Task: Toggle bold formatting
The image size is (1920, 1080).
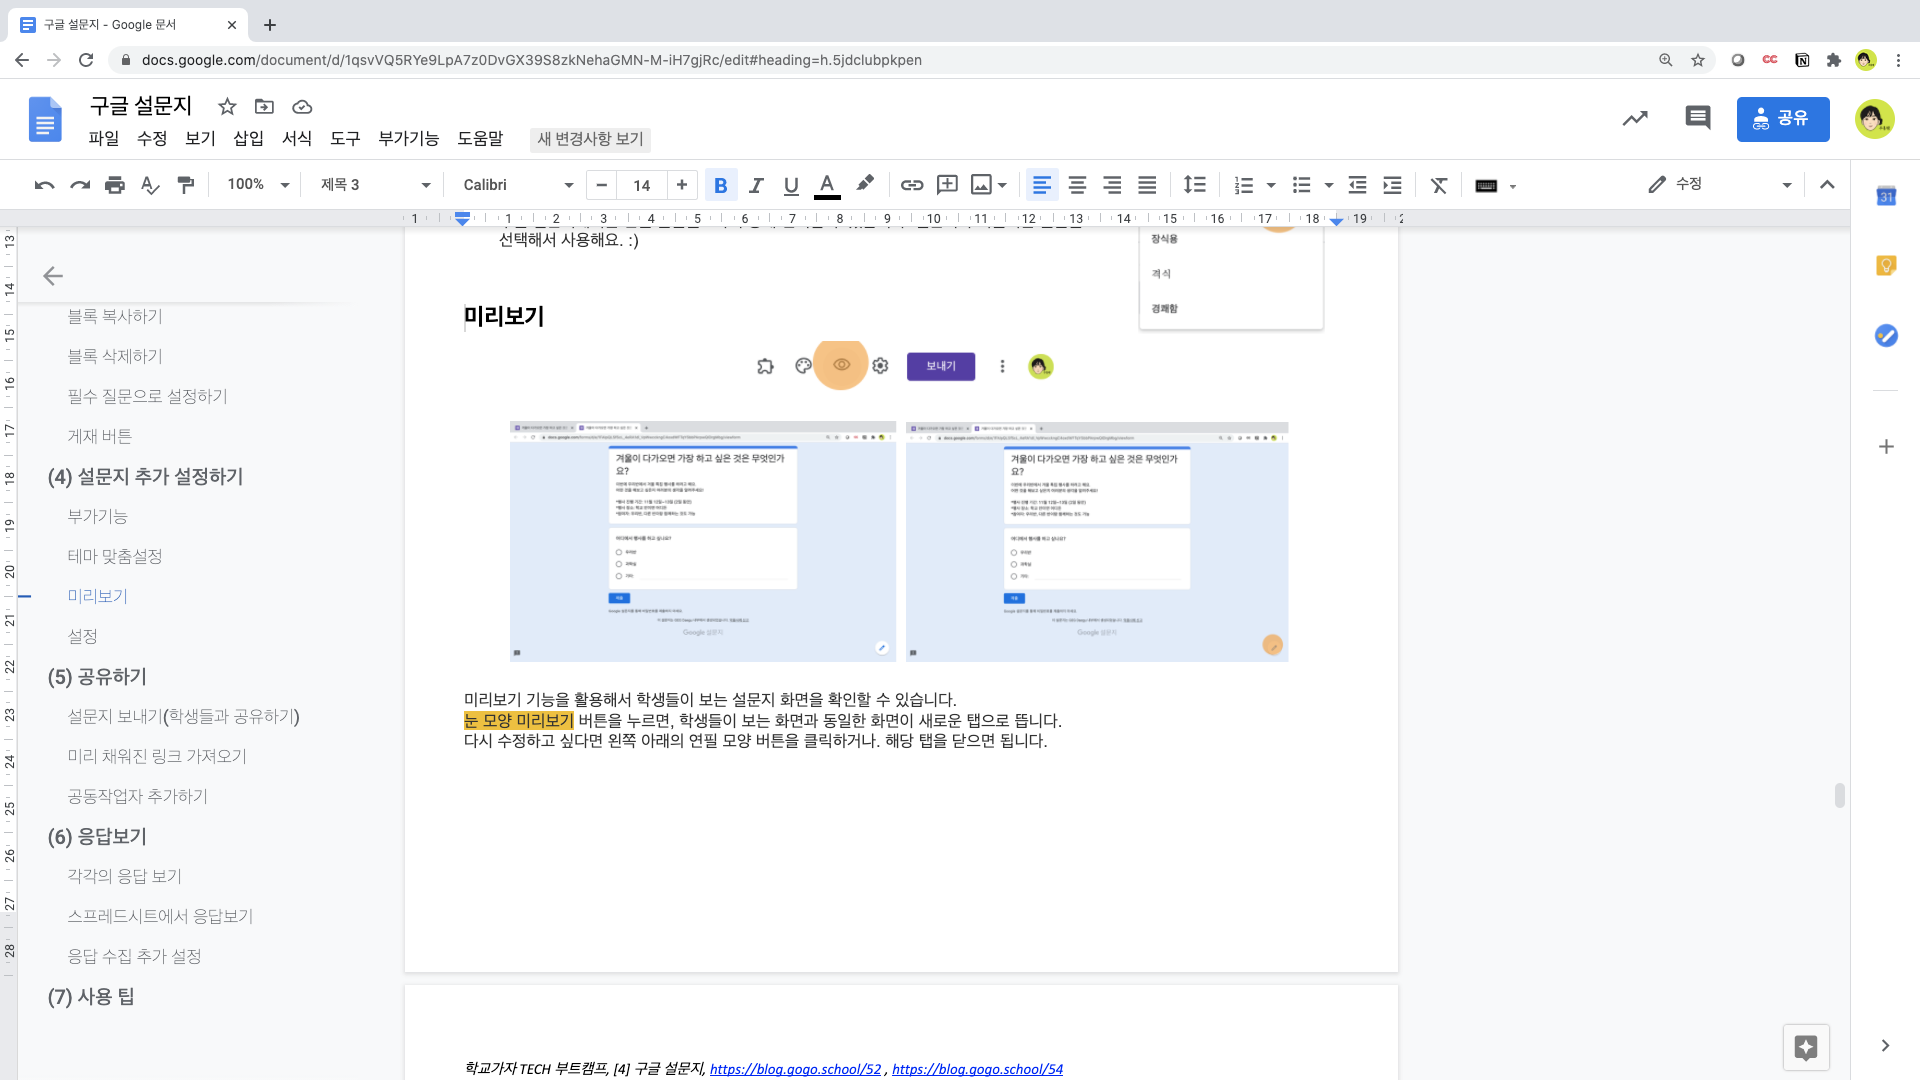Action: click(x=720, y=185)
